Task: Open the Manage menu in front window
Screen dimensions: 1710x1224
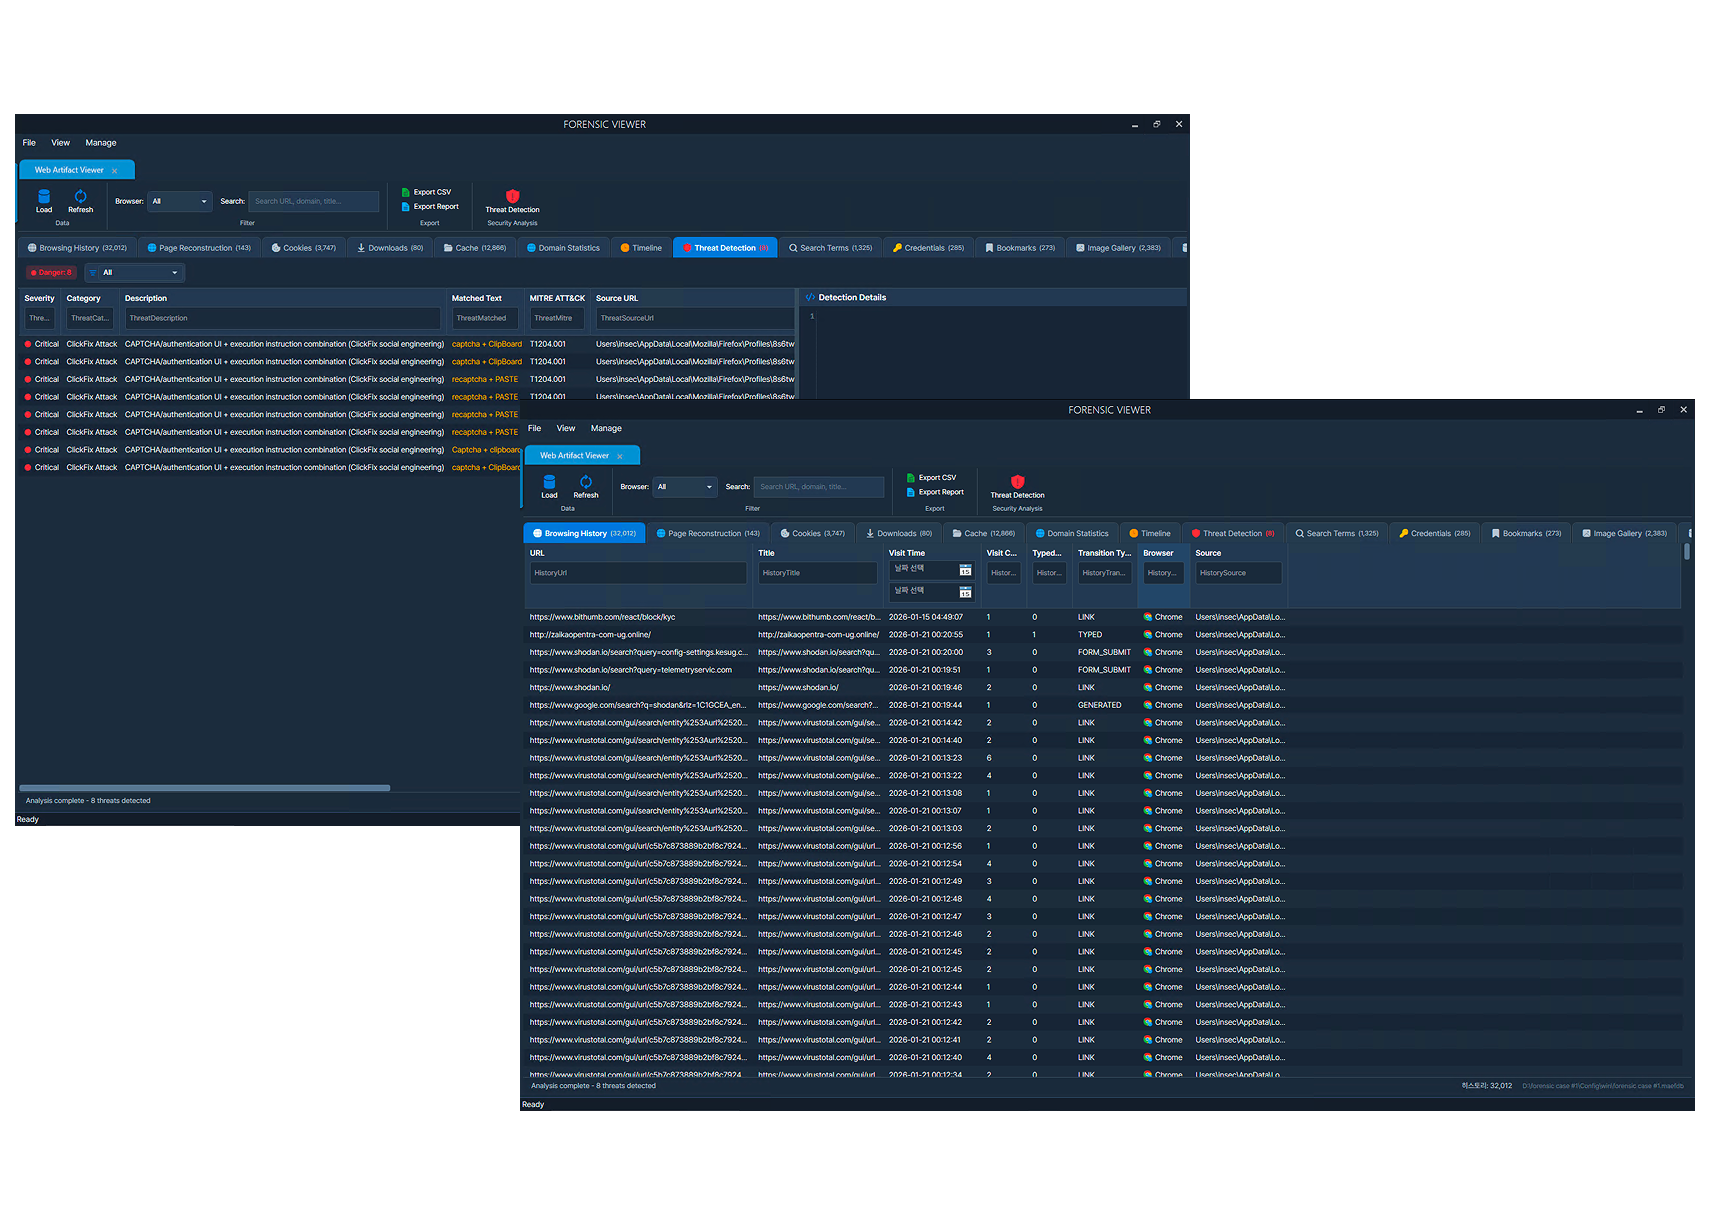Action: coord(606,428)
